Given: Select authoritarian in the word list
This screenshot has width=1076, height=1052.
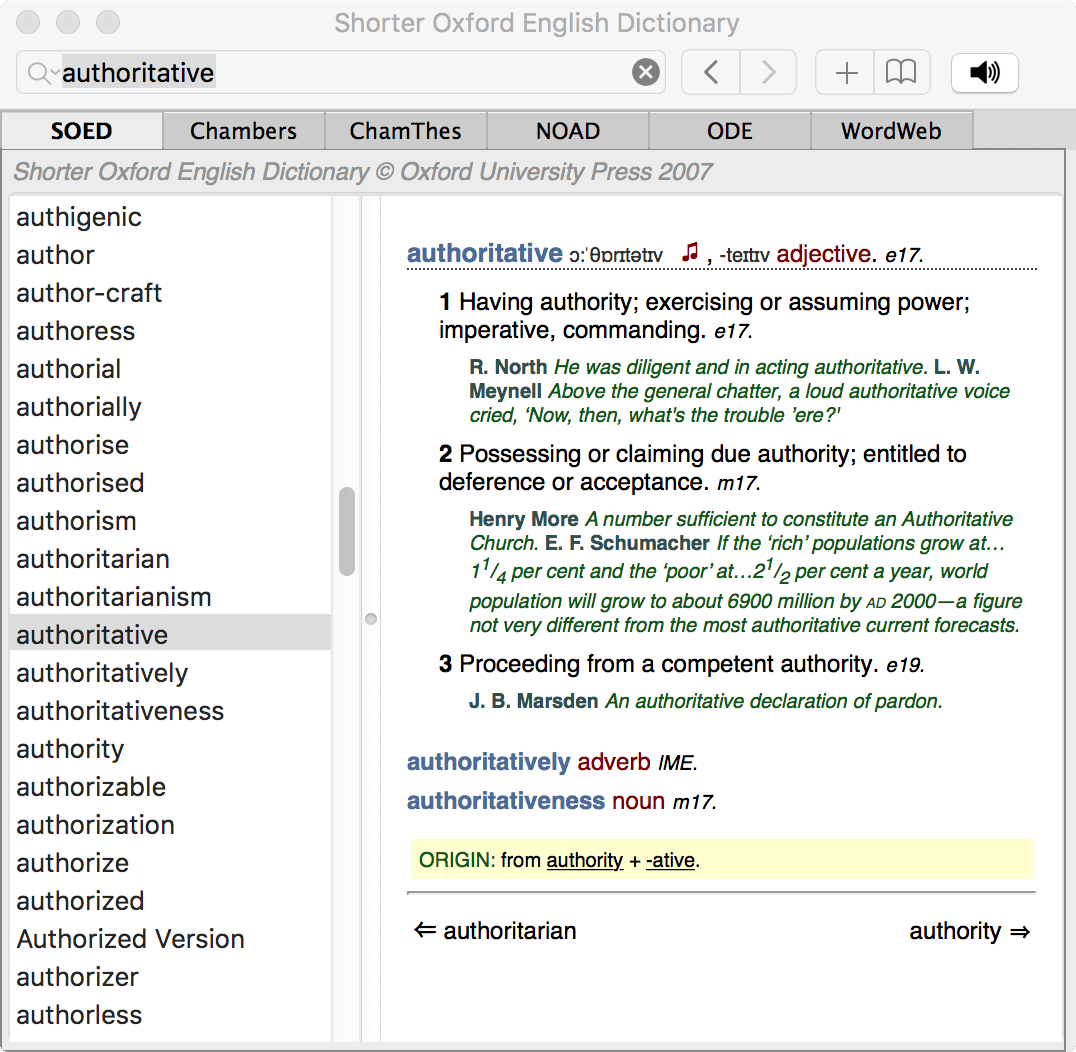Looking at the screenshot, I should tap(170, 559).
